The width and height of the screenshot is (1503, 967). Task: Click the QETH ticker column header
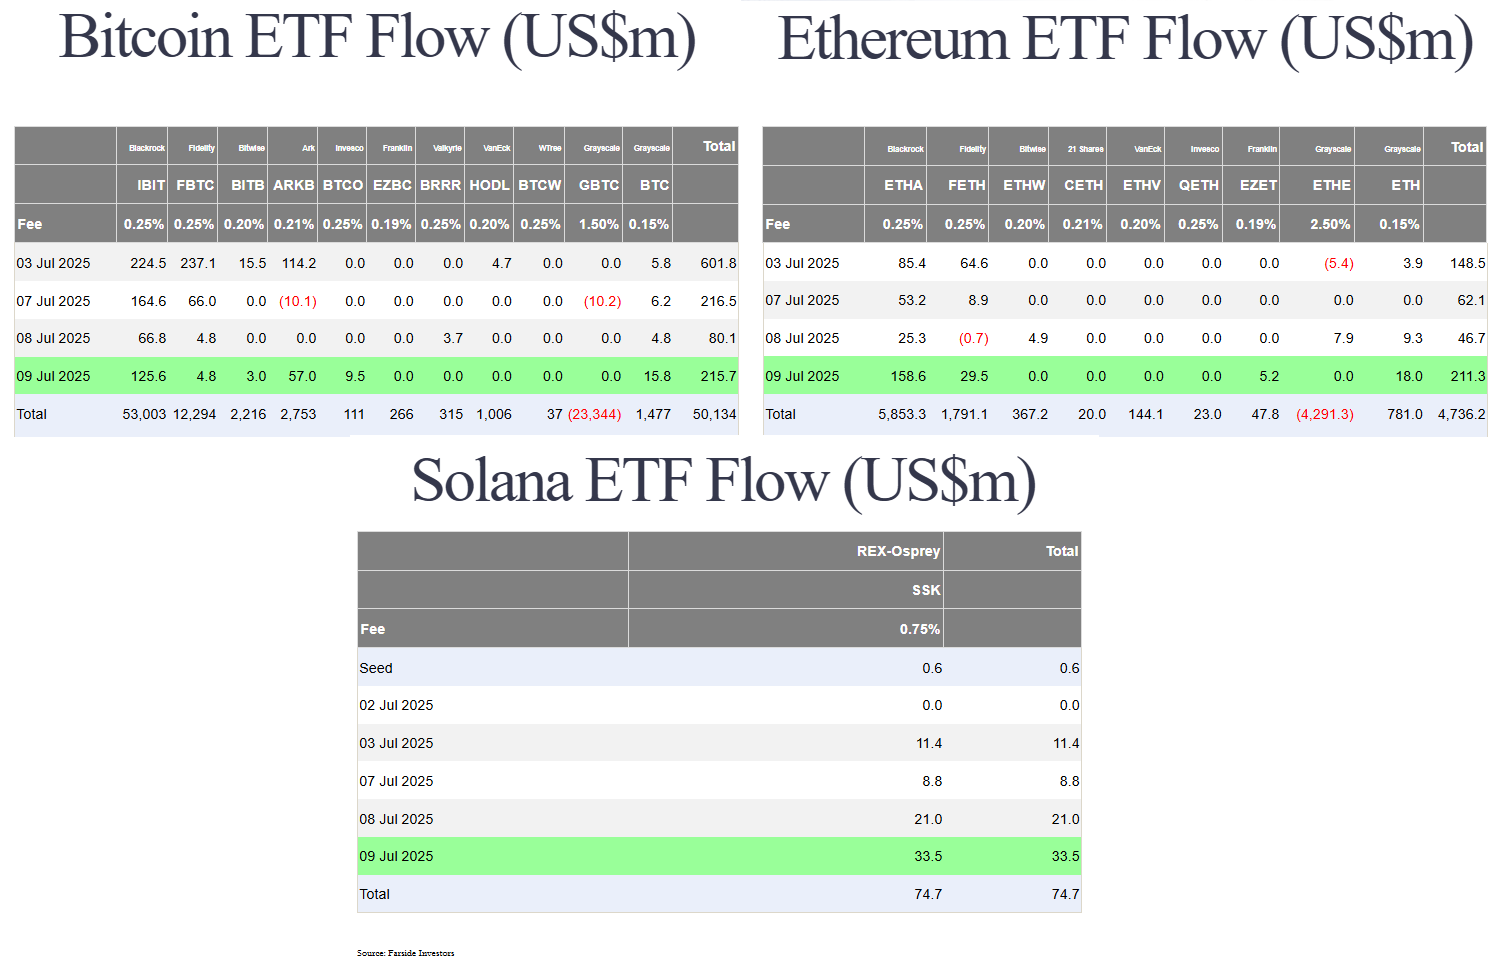1198,185
